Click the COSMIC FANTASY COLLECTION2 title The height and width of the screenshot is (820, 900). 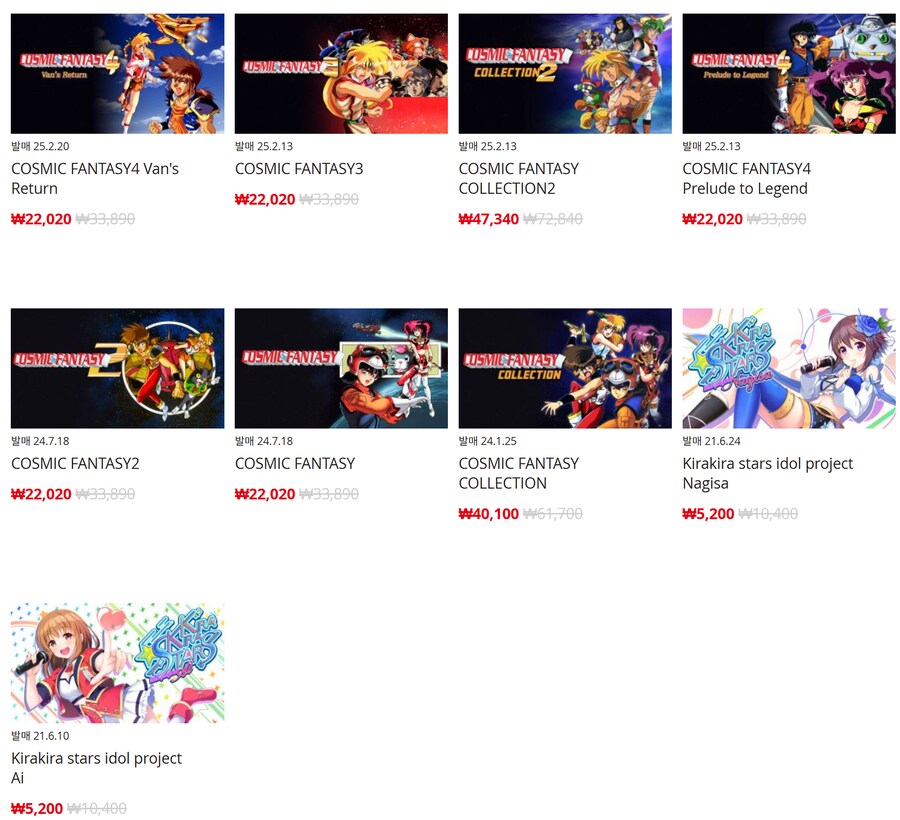coord(519,178)
